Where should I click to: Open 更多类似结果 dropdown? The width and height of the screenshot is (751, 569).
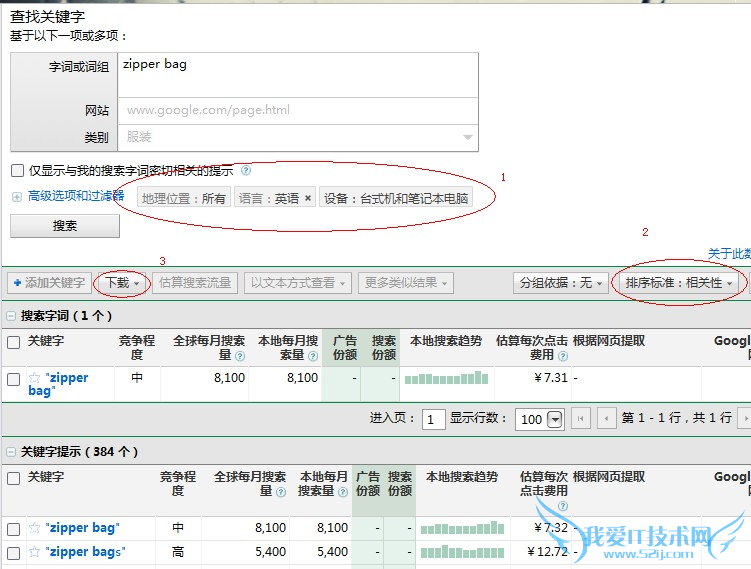[406, 283]
